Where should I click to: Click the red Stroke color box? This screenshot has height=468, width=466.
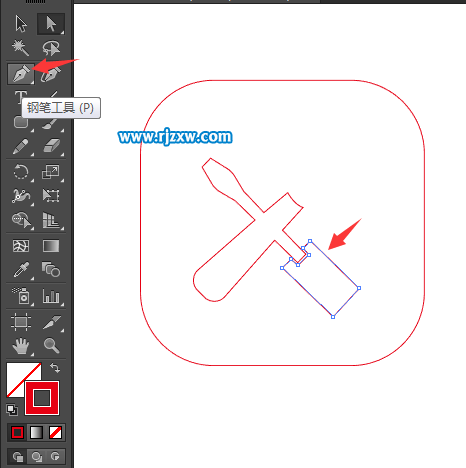click(42, 398)
